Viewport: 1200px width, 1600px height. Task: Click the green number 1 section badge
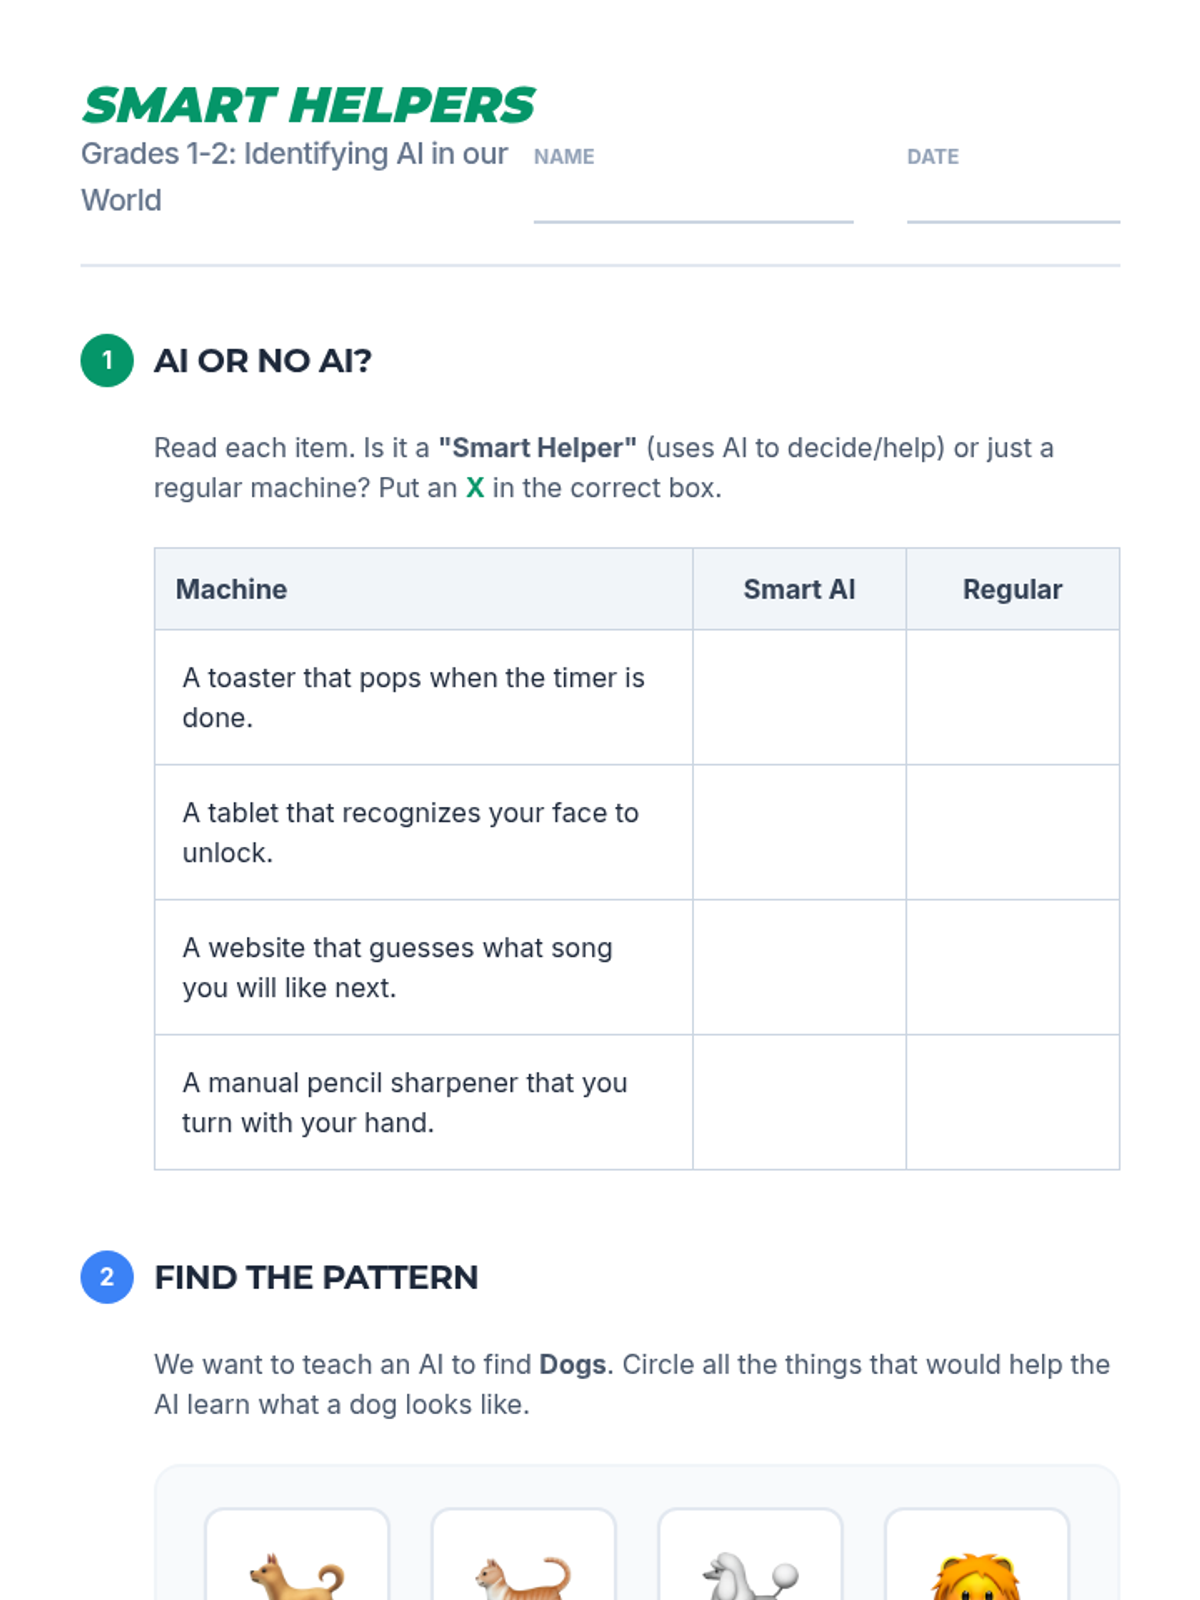(x=107, y=360)
